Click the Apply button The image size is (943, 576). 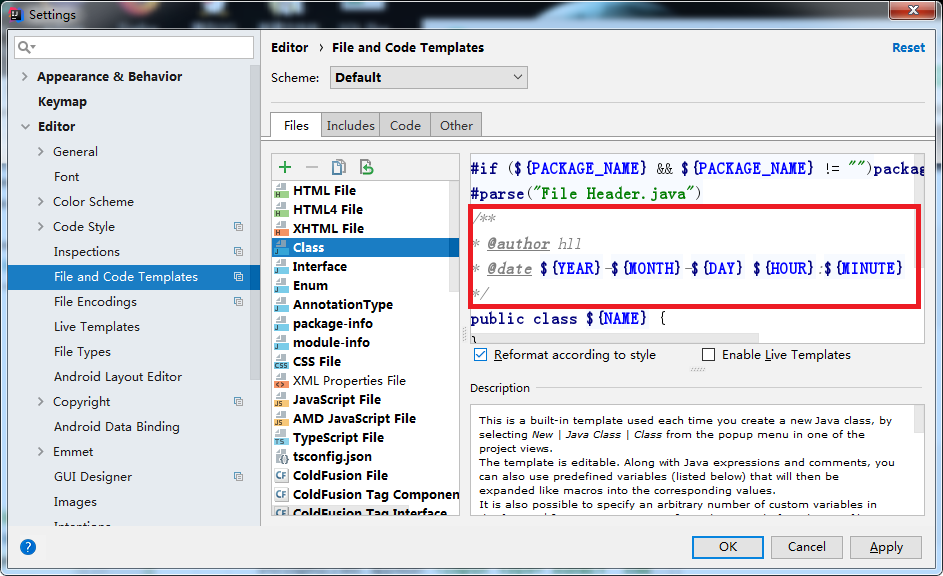(886, 547)
